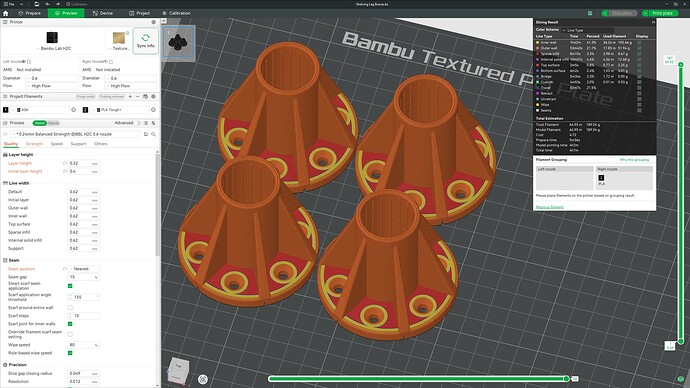Open the Color Scheme dropdown
Screen dimensions: 690x388
587,30
